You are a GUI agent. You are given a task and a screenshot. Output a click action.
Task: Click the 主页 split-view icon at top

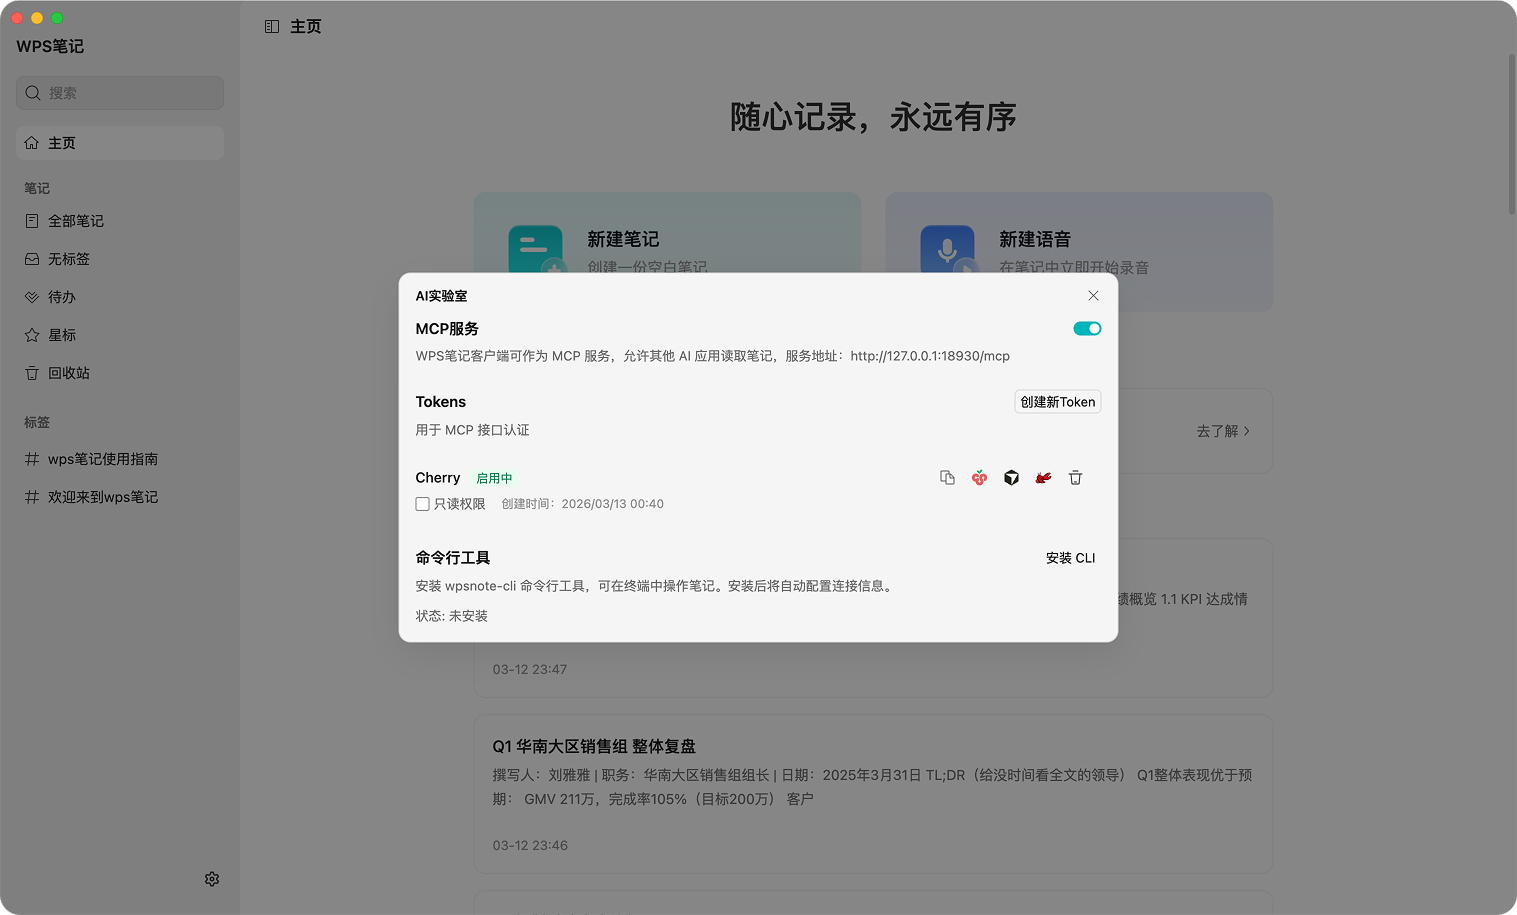[x=271, y=26]
